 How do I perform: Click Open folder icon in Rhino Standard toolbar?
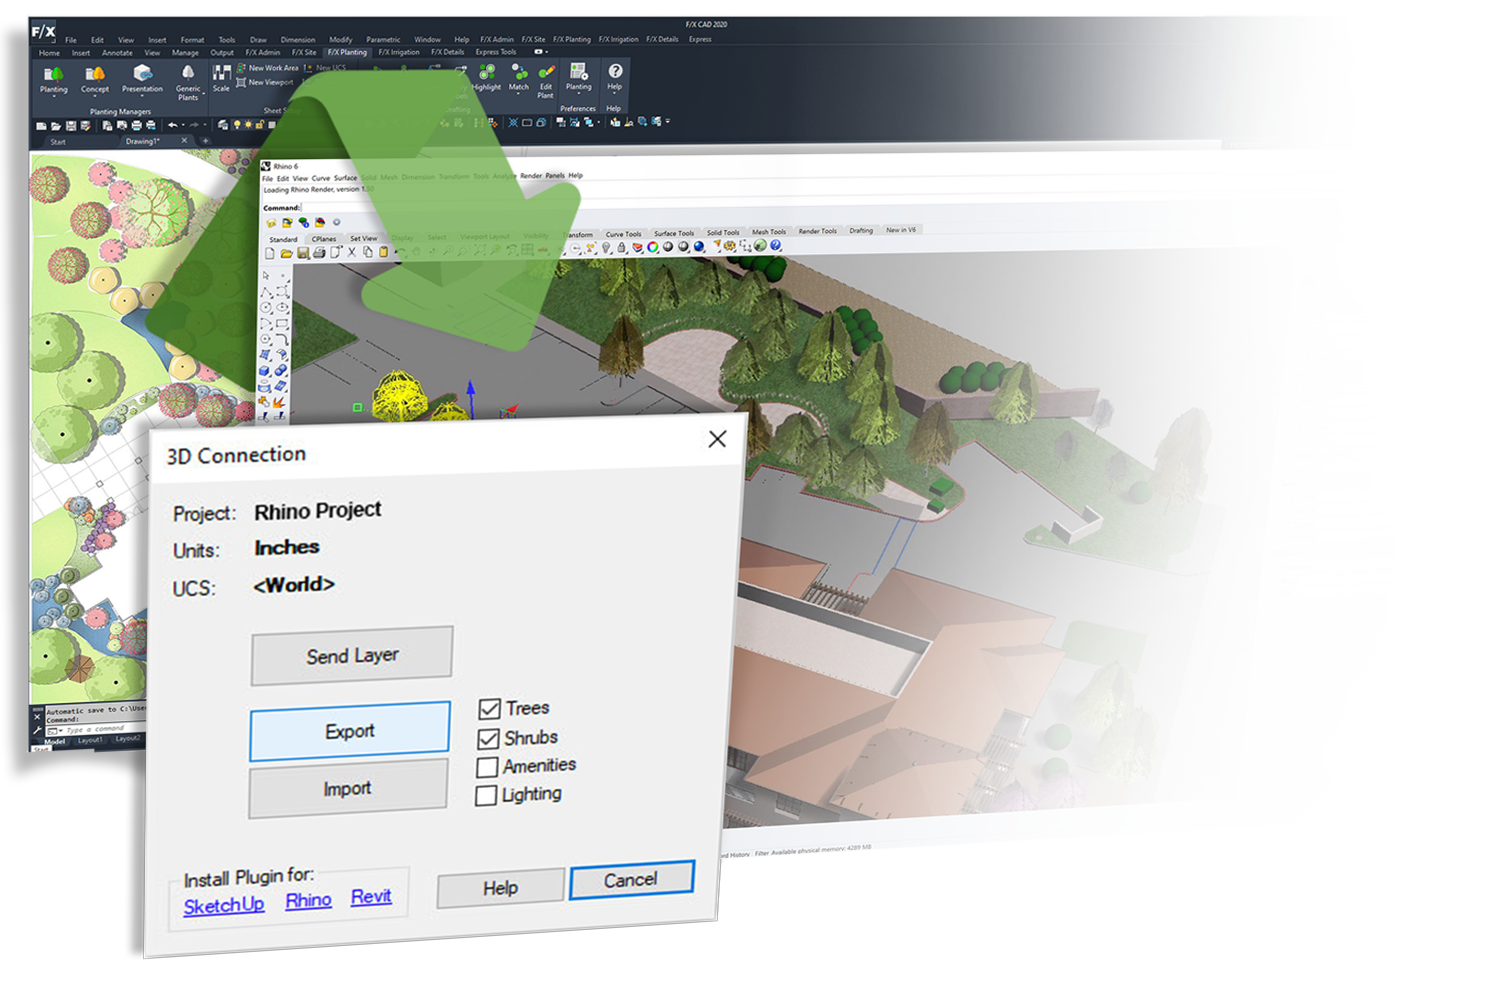click(286, 252)
